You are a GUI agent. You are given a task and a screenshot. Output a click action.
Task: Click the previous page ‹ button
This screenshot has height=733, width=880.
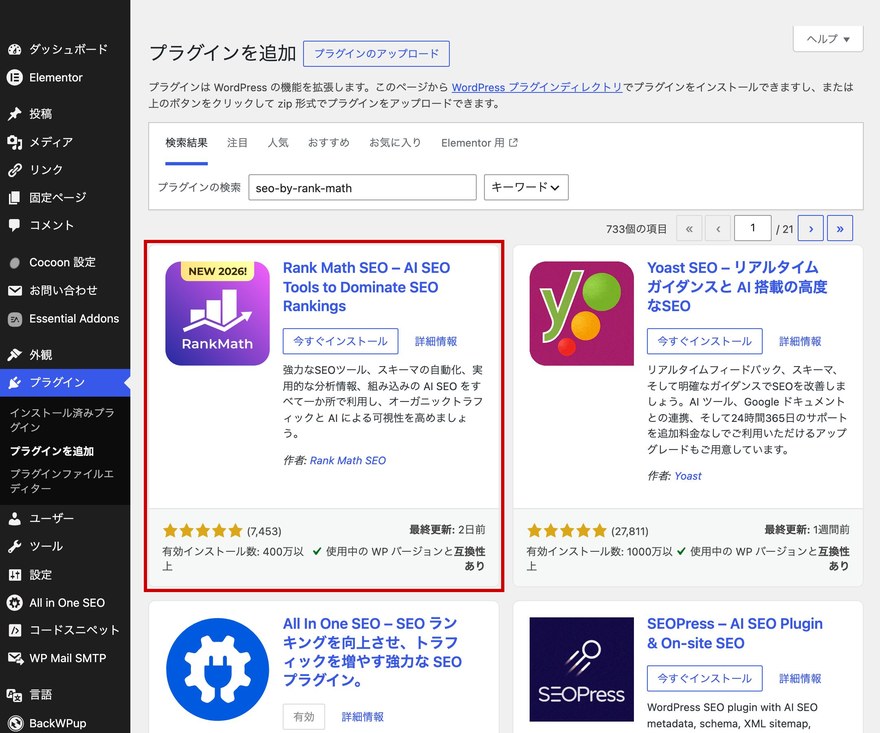tap(718, 228)
